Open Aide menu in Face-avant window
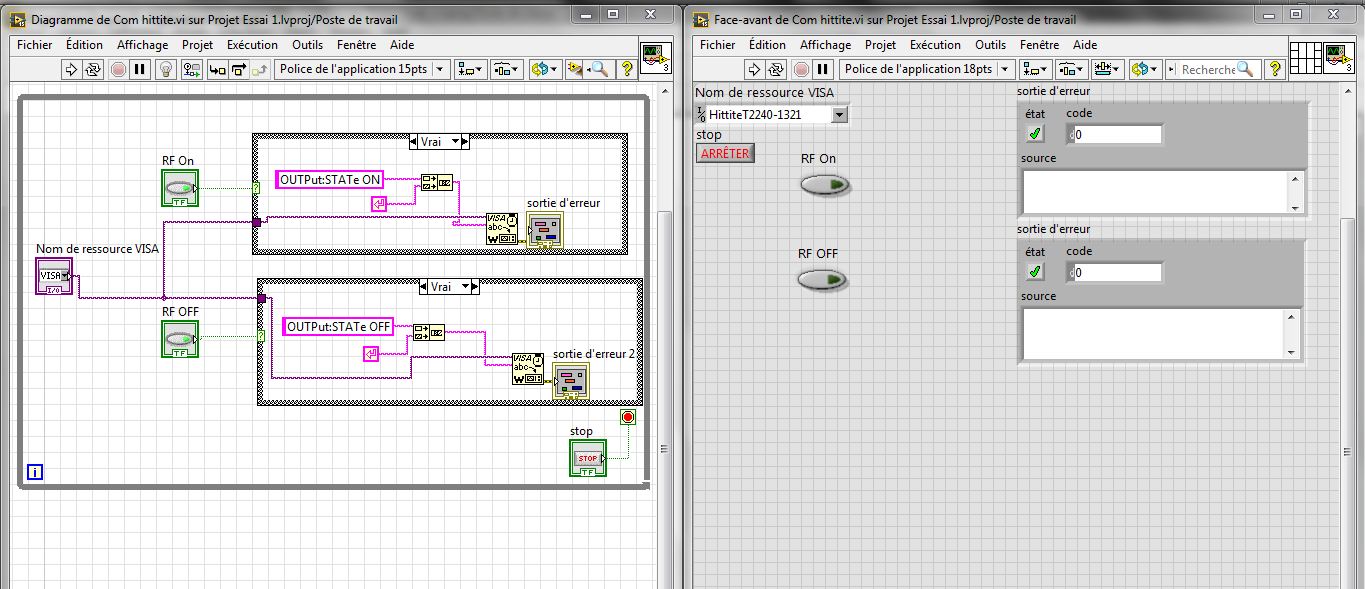1365x589 pixels. click(1085, 45)
